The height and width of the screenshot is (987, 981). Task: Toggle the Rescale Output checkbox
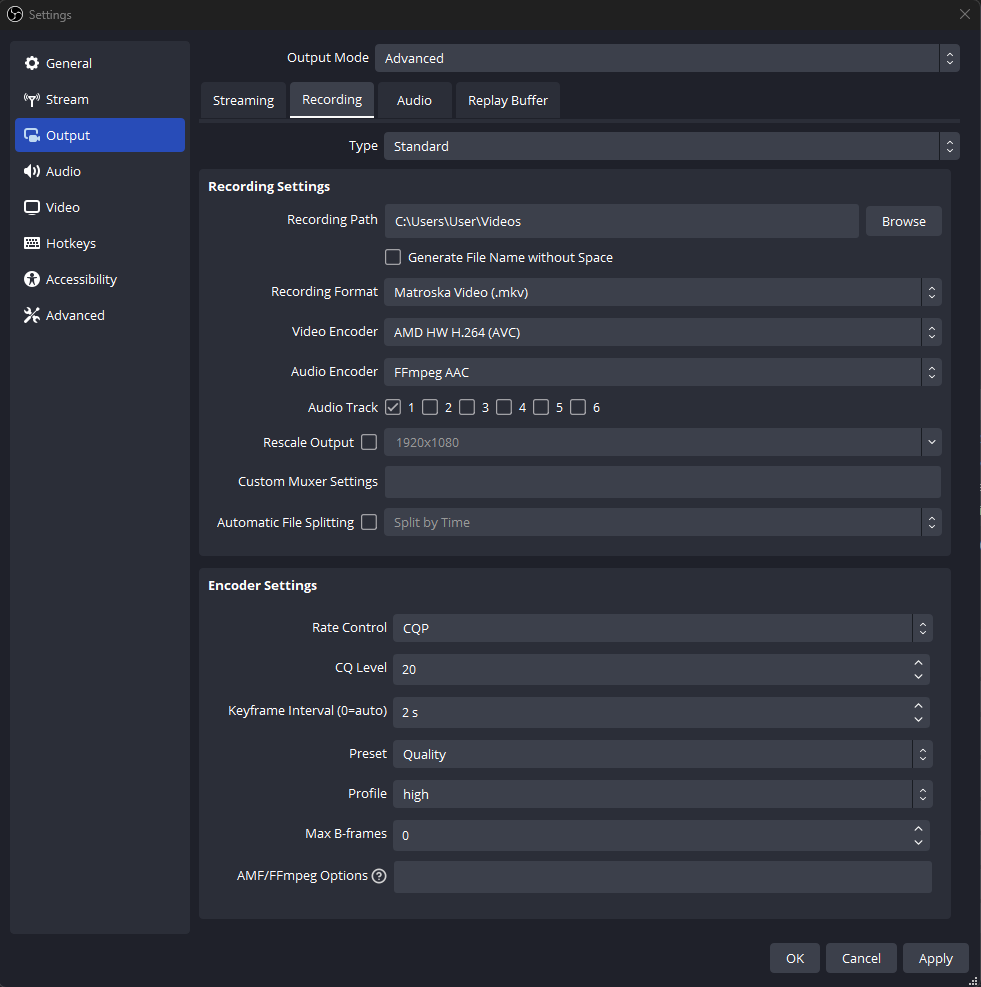[369, 442]
